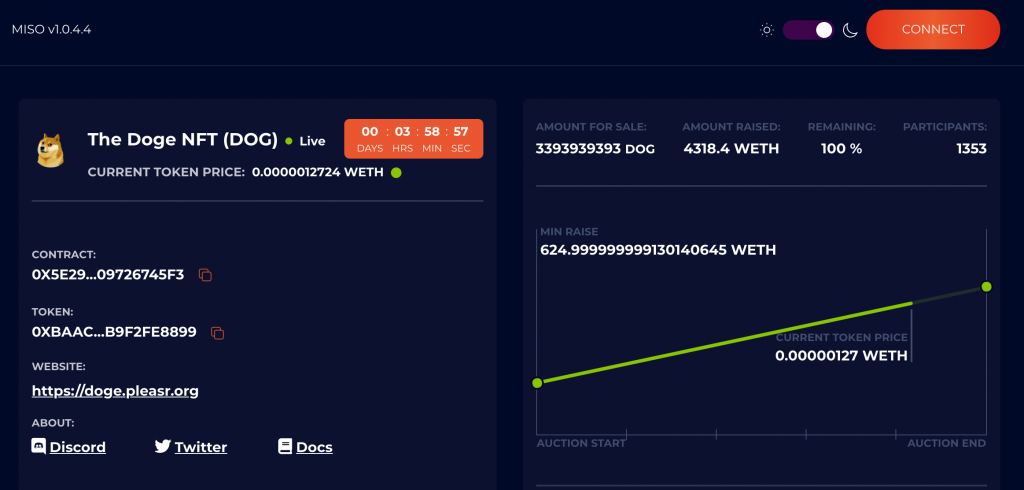Click the moon dark-mode icon
1024x490 pixels.
[850, 30]
